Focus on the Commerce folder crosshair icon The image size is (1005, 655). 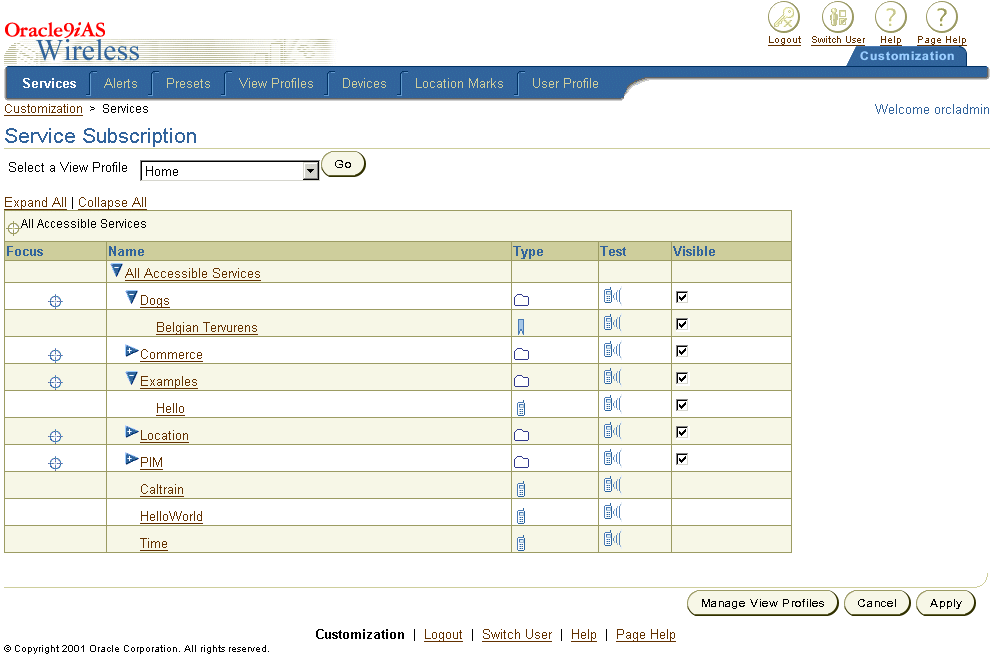56,355
